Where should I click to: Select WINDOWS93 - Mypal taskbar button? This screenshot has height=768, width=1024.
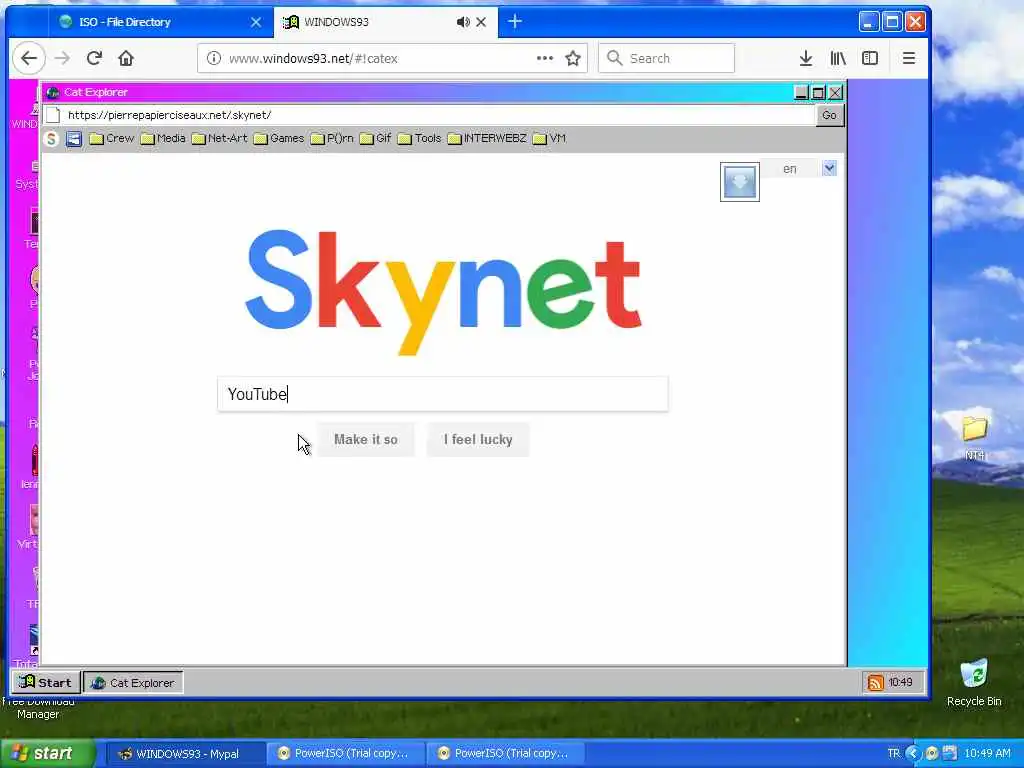185,754
